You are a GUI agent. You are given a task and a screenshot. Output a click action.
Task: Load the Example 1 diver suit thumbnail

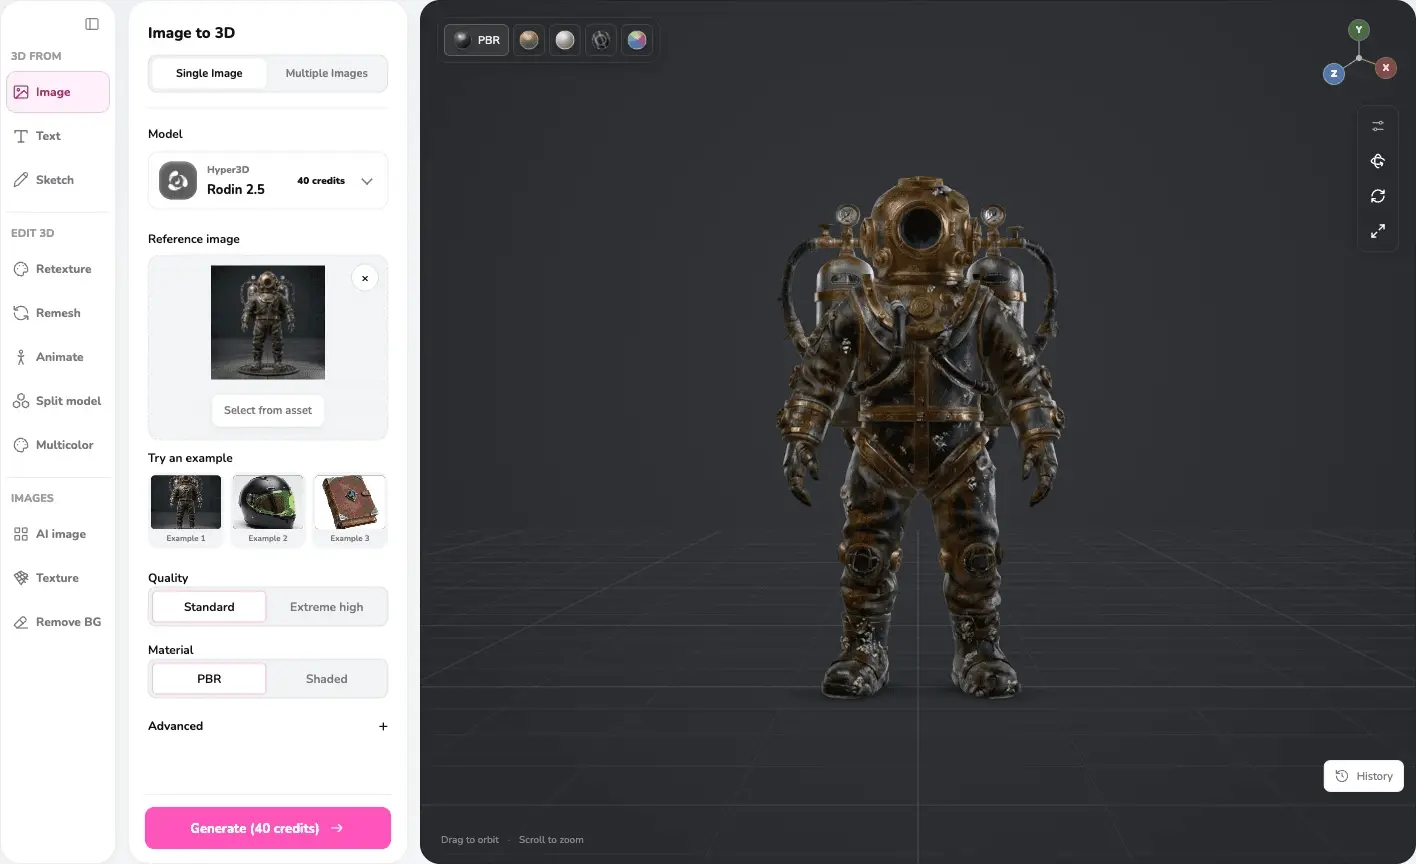[x=186, y=510]
